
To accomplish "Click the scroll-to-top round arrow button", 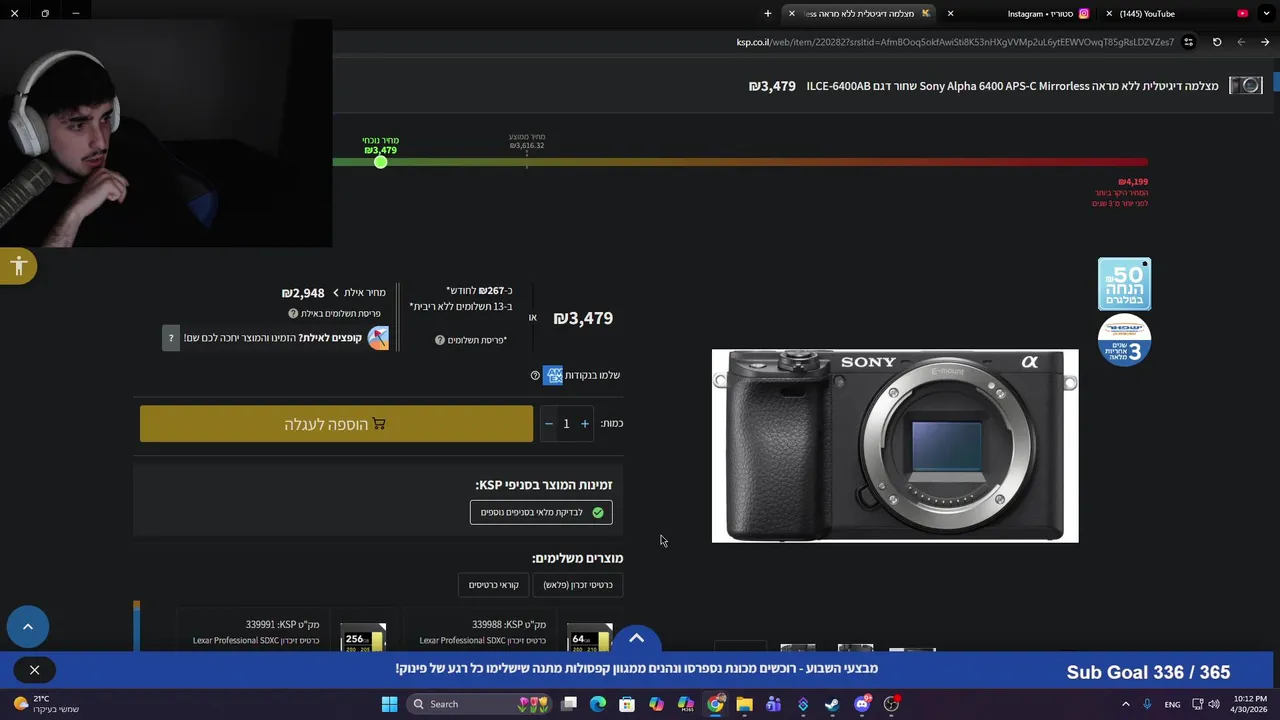I will click(x=28, y=626).
